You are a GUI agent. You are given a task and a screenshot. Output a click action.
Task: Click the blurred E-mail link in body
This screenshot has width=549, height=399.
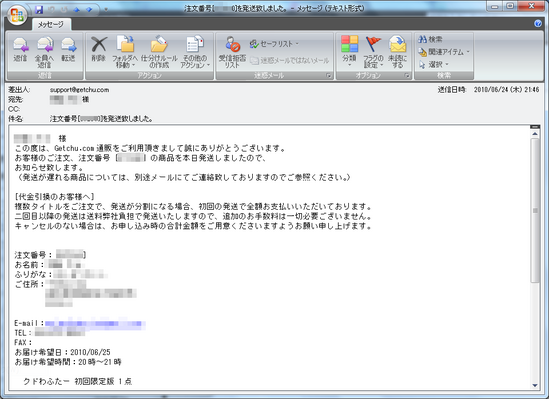point(95,323)
